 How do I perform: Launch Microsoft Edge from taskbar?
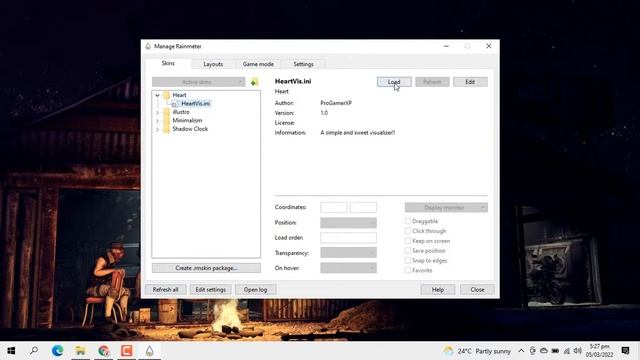[58, 351]
